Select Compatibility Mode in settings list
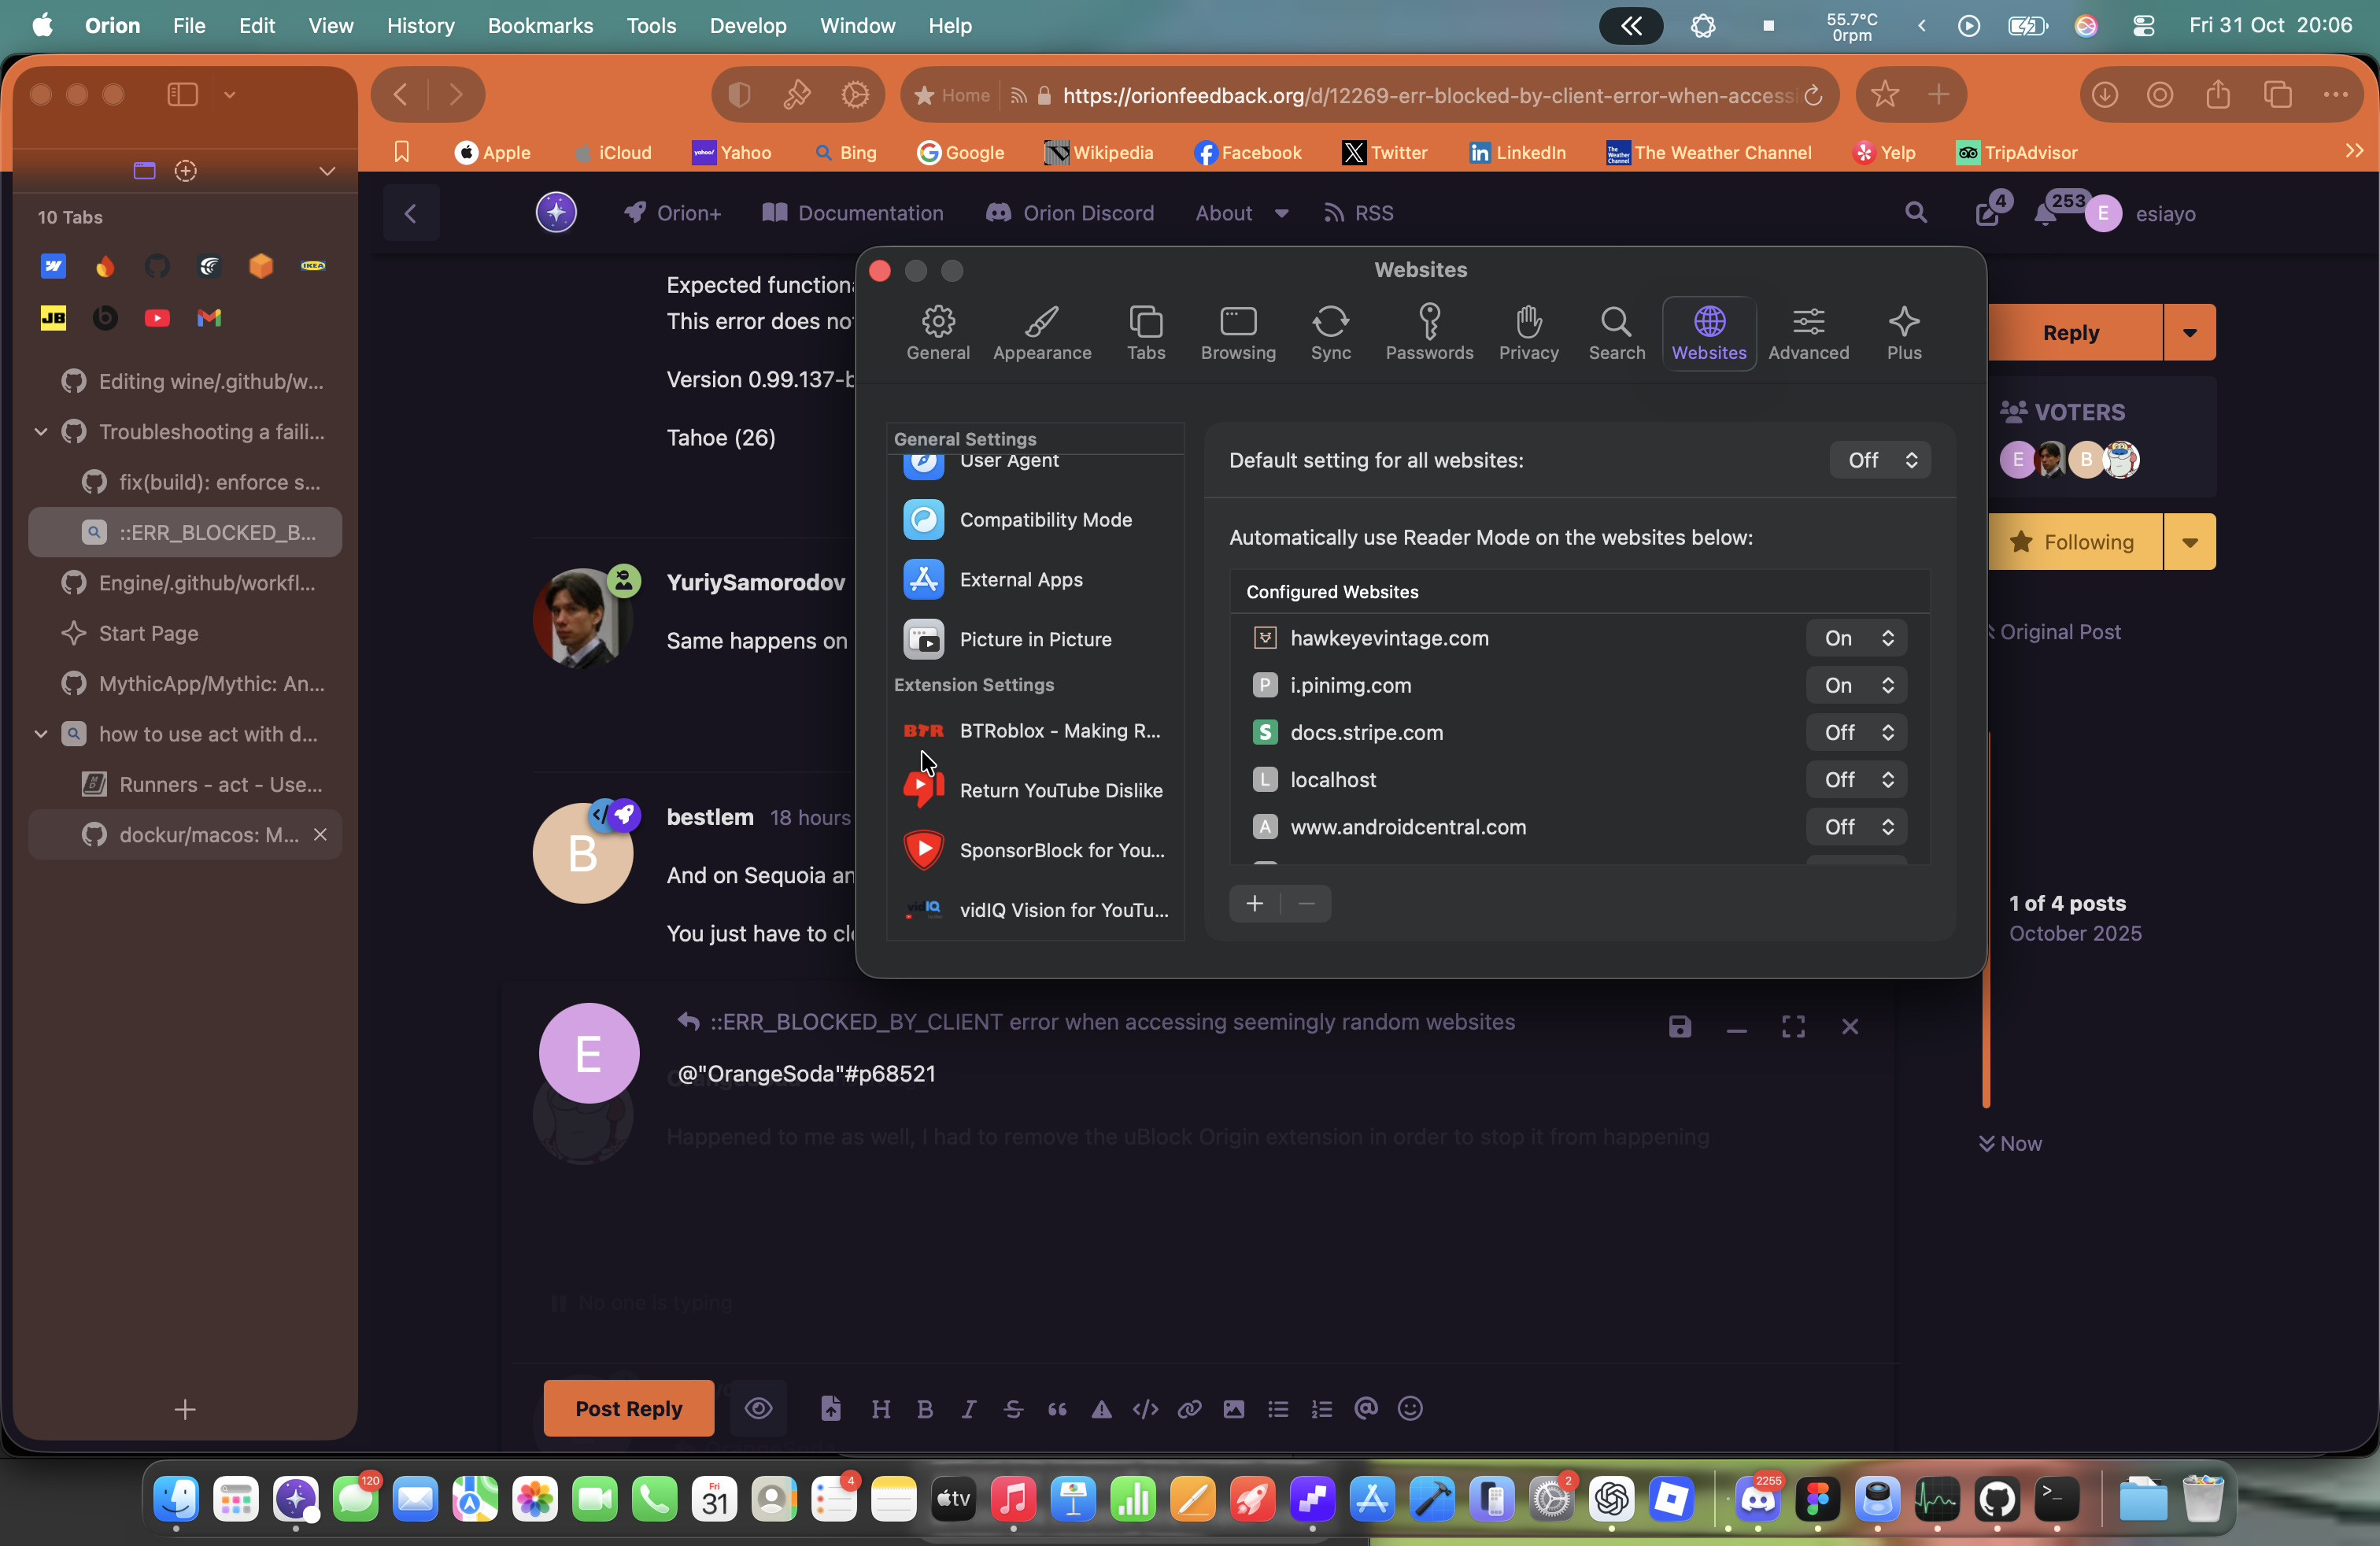 click(x=1044, y=520)
